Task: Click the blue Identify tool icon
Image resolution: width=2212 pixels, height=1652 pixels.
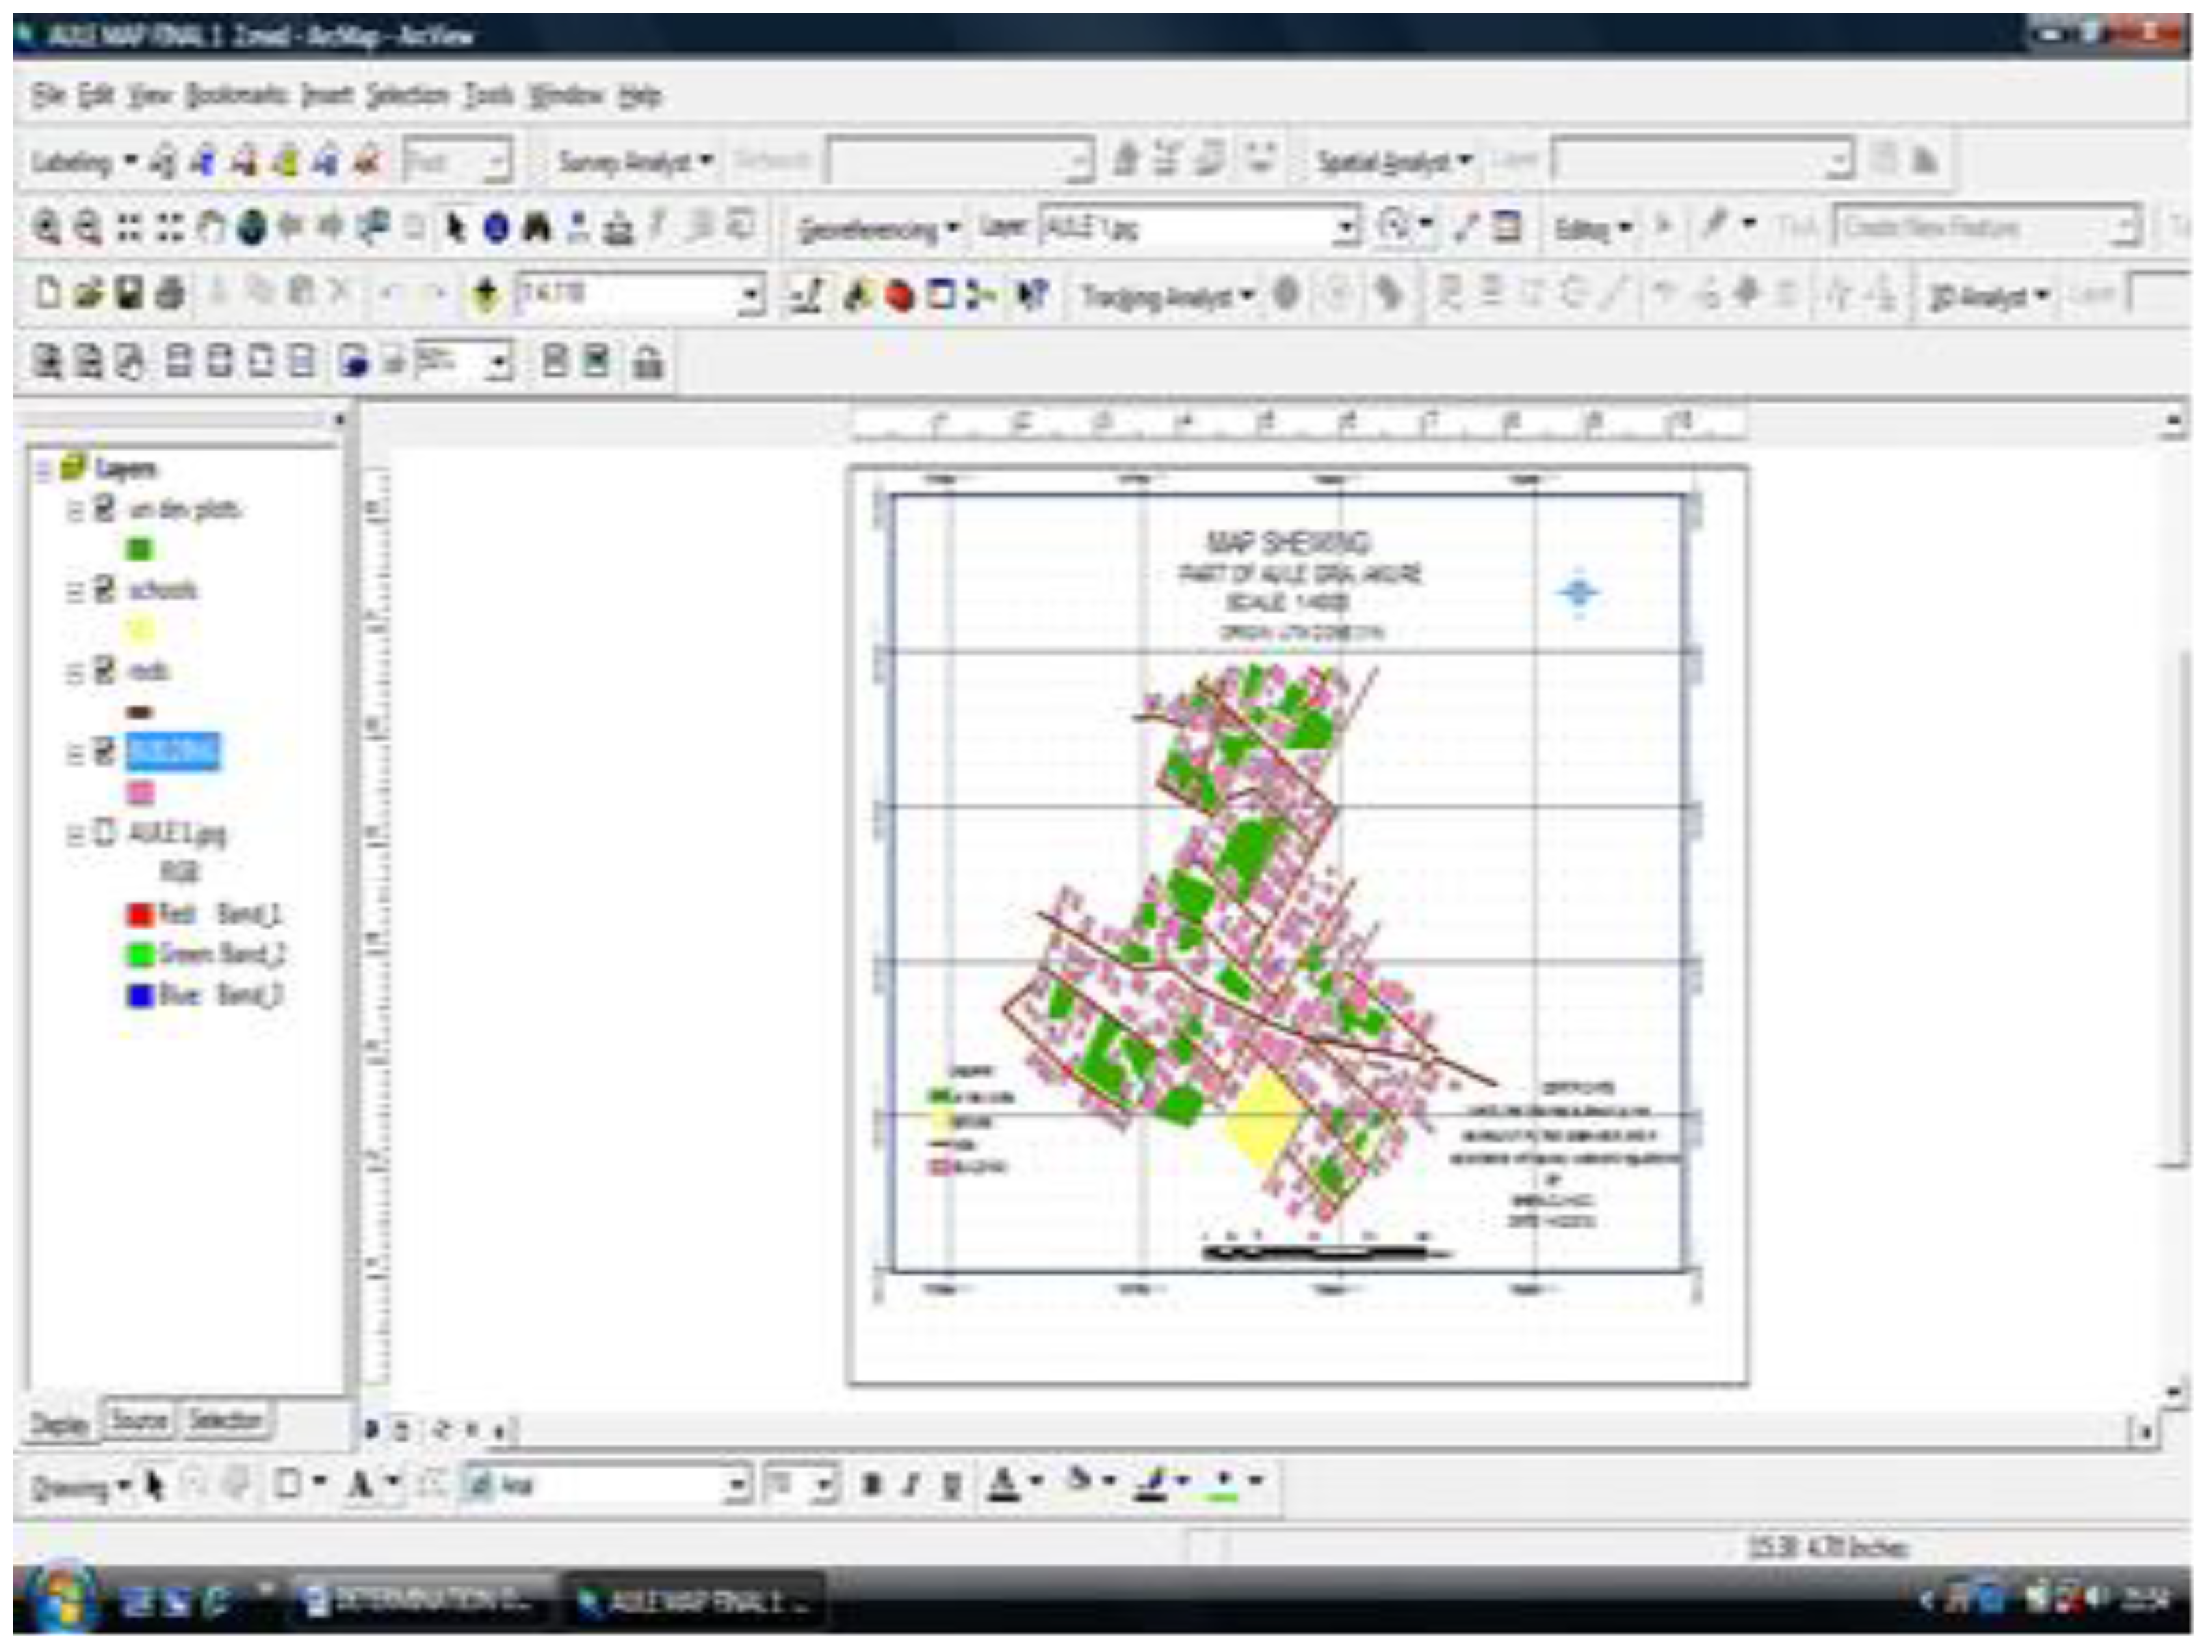Action: (496, 228)
